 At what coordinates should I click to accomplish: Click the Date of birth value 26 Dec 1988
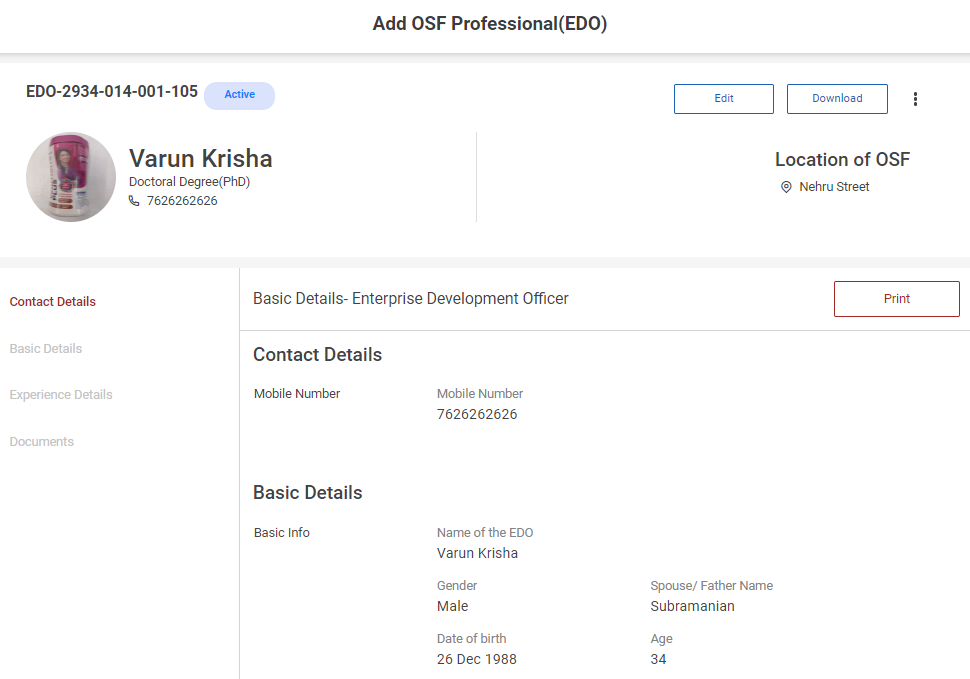tap(477, 659)
